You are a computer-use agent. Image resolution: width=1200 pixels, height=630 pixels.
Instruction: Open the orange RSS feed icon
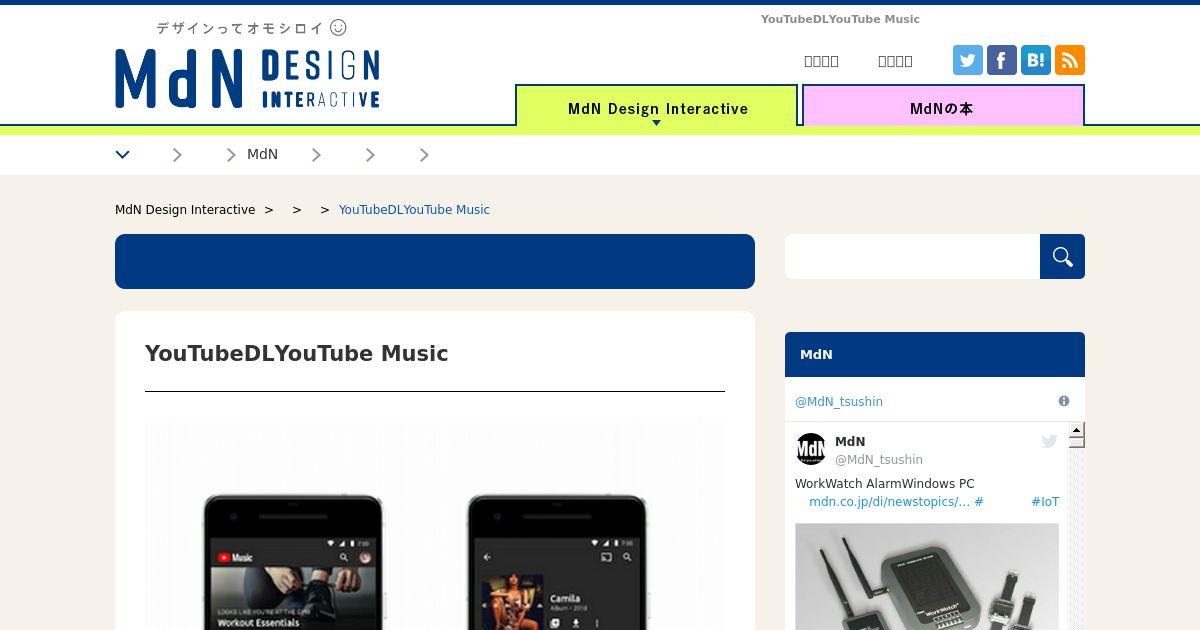1070,60
